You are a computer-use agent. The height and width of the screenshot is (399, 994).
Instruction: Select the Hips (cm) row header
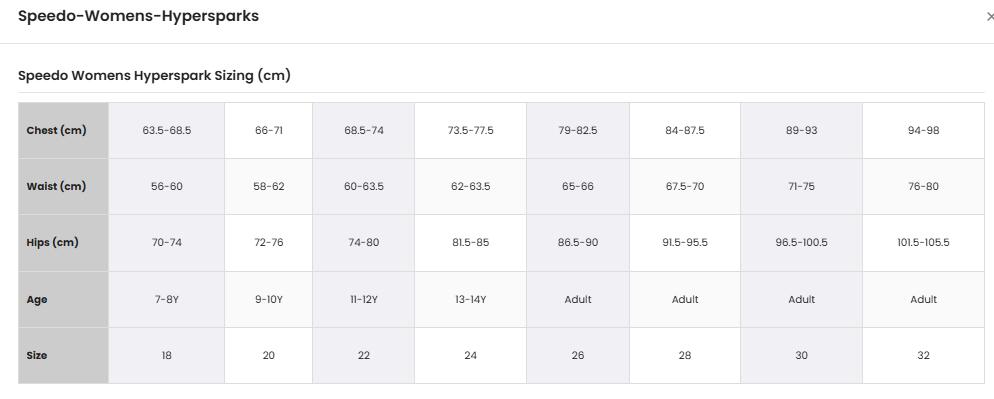pos(63,242)
